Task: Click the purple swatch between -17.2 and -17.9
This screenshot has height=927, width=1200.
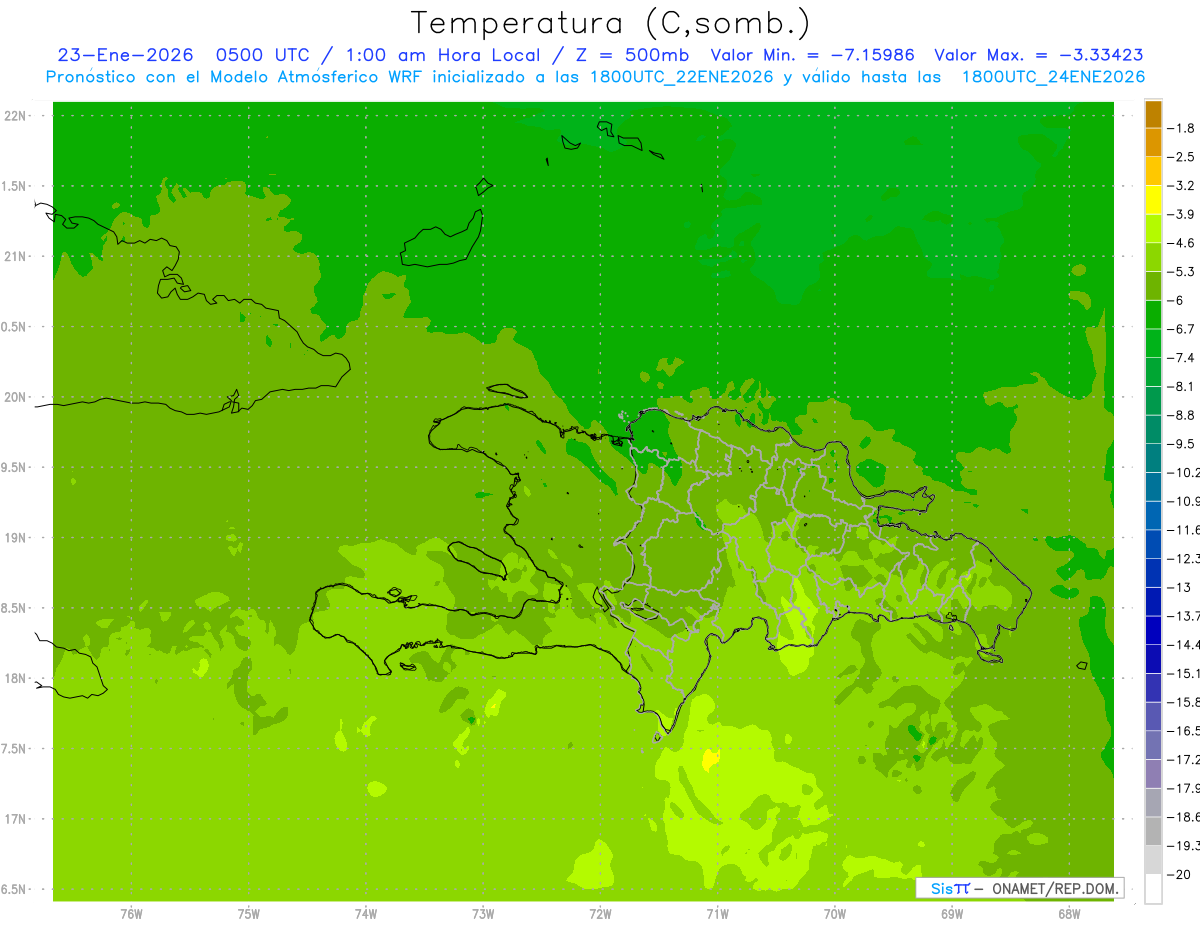Action: click(1153, 774)
